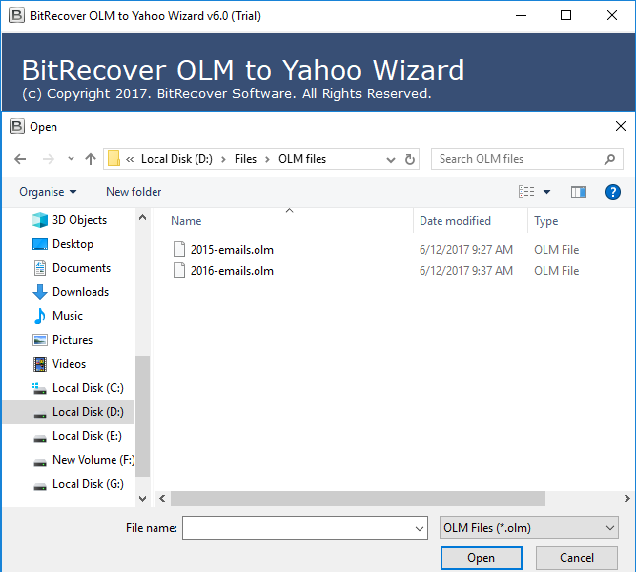The width and height of the screenshot is (636, 572).
Task: Click the Cancel button
Action: 577,558
